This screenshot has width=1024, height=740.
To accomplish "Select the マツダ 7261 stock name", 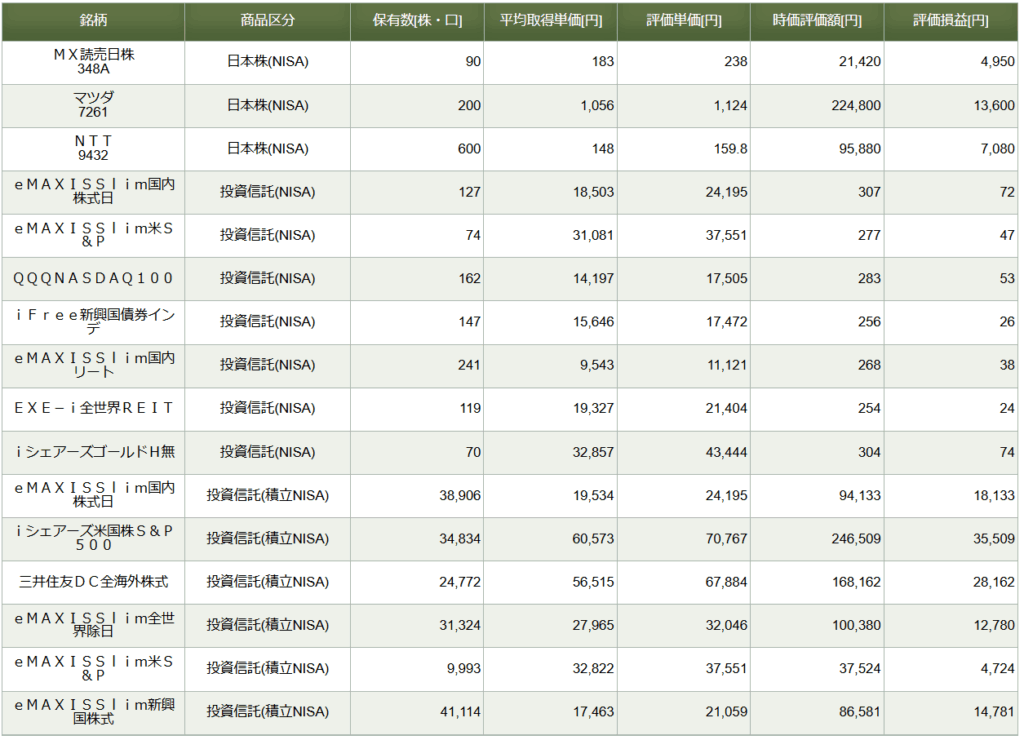I will (x=93, y=105).
